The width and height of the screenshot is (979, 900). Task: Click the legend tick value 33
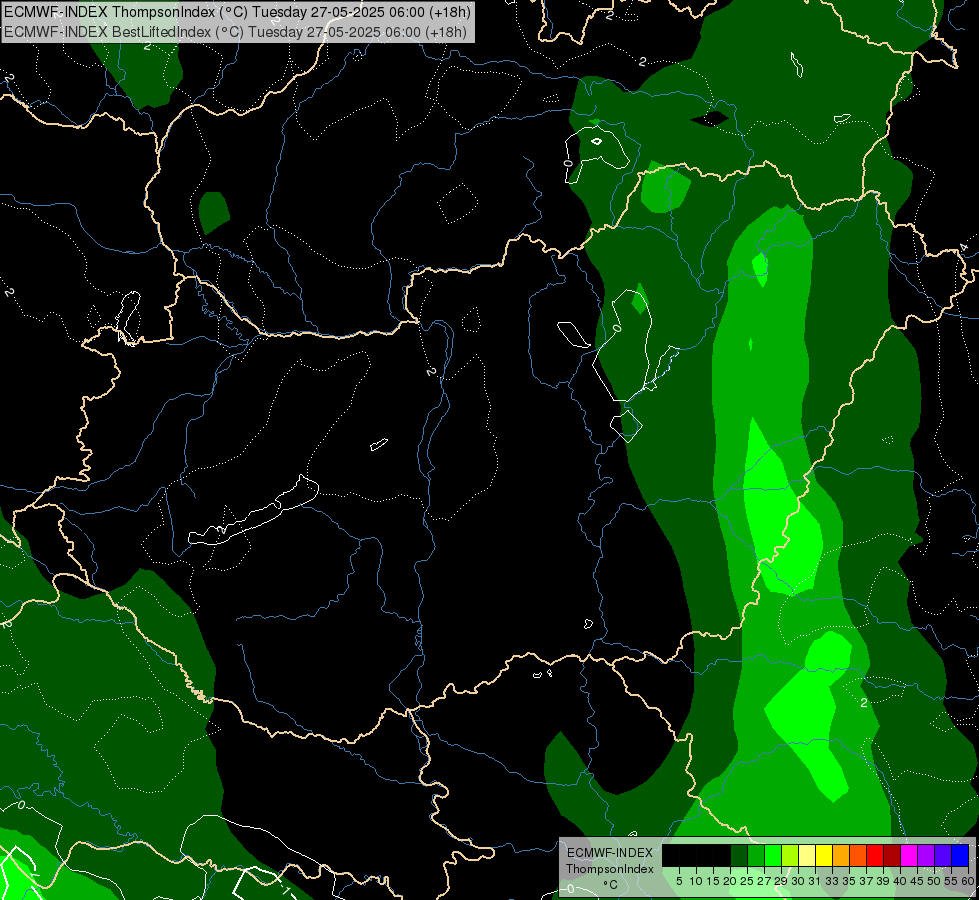[832, 881]
